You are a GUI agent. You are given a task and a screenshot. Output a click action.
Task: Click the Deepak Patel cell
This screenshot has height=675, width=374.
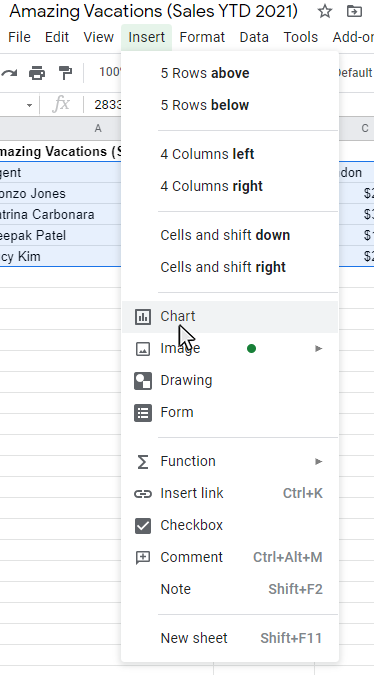coord(60,235)
